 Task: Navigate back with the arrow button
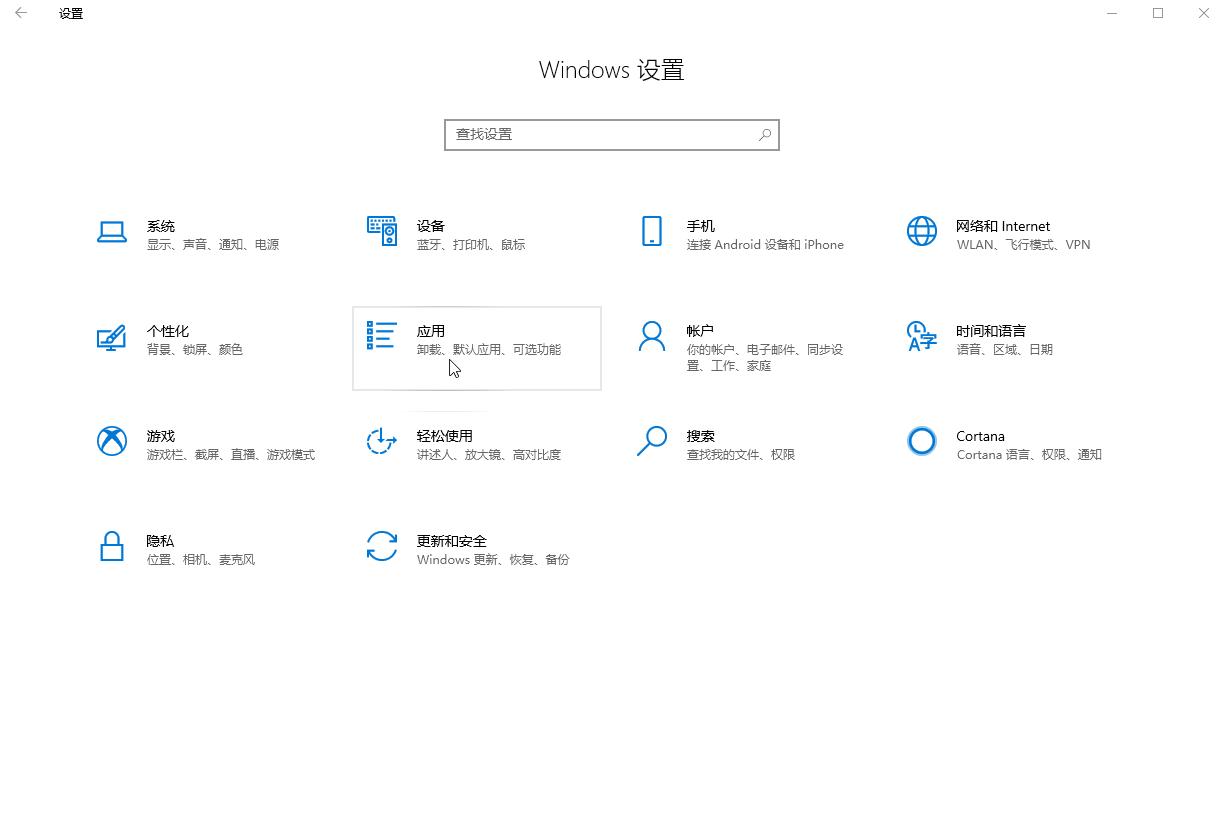tap(20, 13)
